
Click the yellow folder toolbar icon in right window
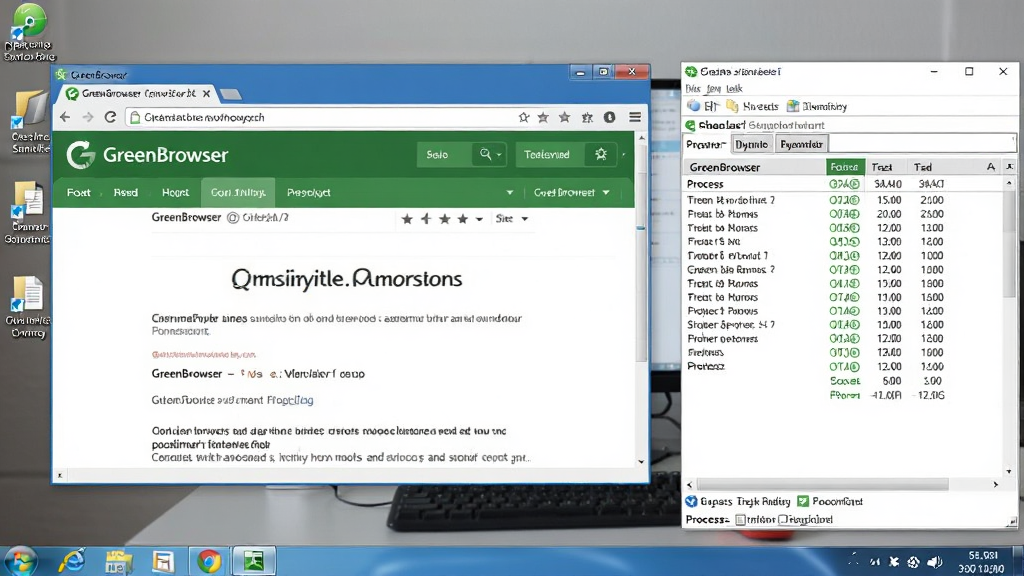(x=732, y=106)
